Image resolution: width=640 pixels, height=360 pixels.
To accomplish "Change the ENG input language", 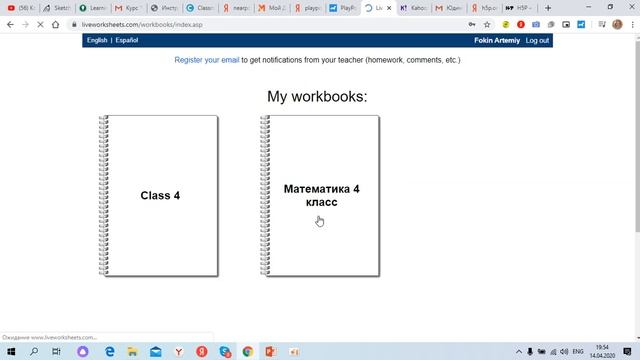I will click(x=578, y=351).
